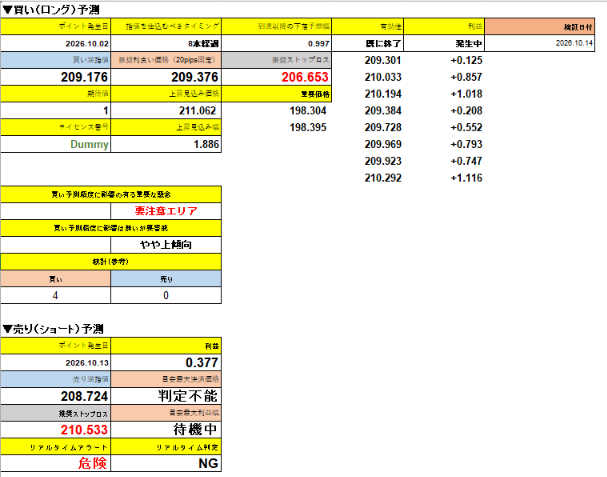
Task: Select the short date cell 2026.10.13
Action: pos(56,363)
